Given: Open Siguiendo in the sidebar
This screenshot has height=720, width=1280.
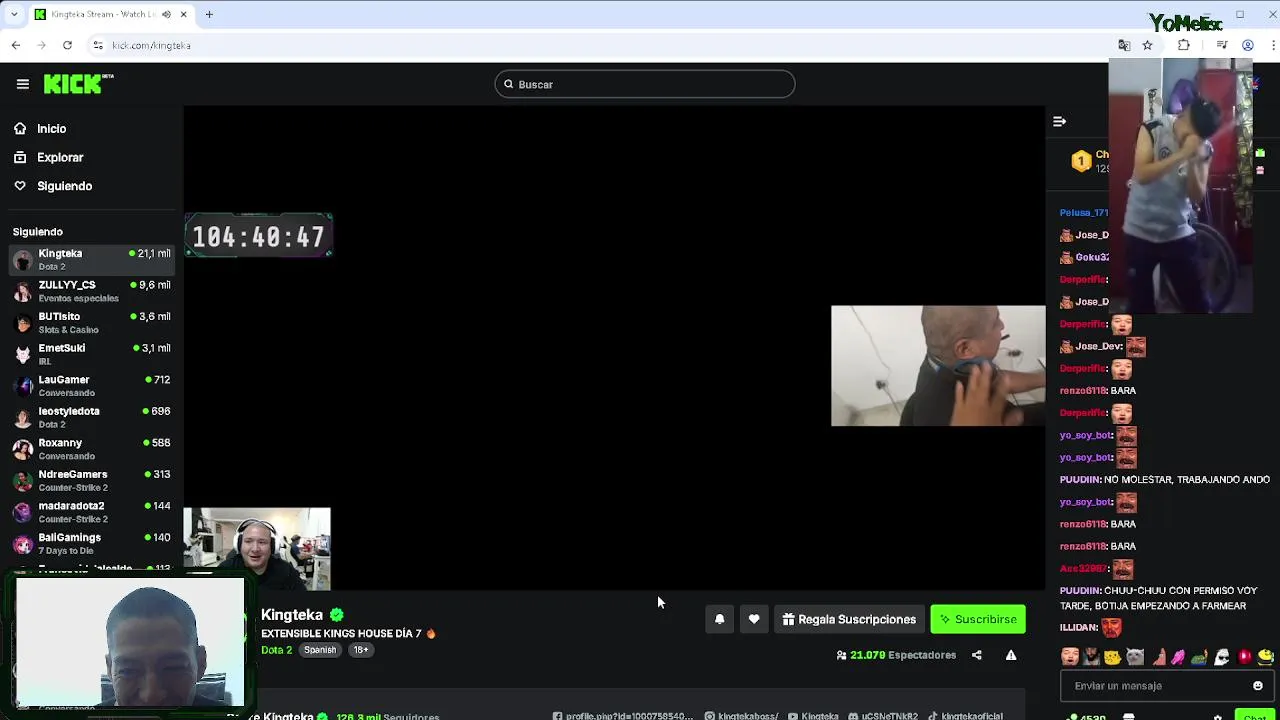Looking at the screenshot, I should [x=52, y=186].
